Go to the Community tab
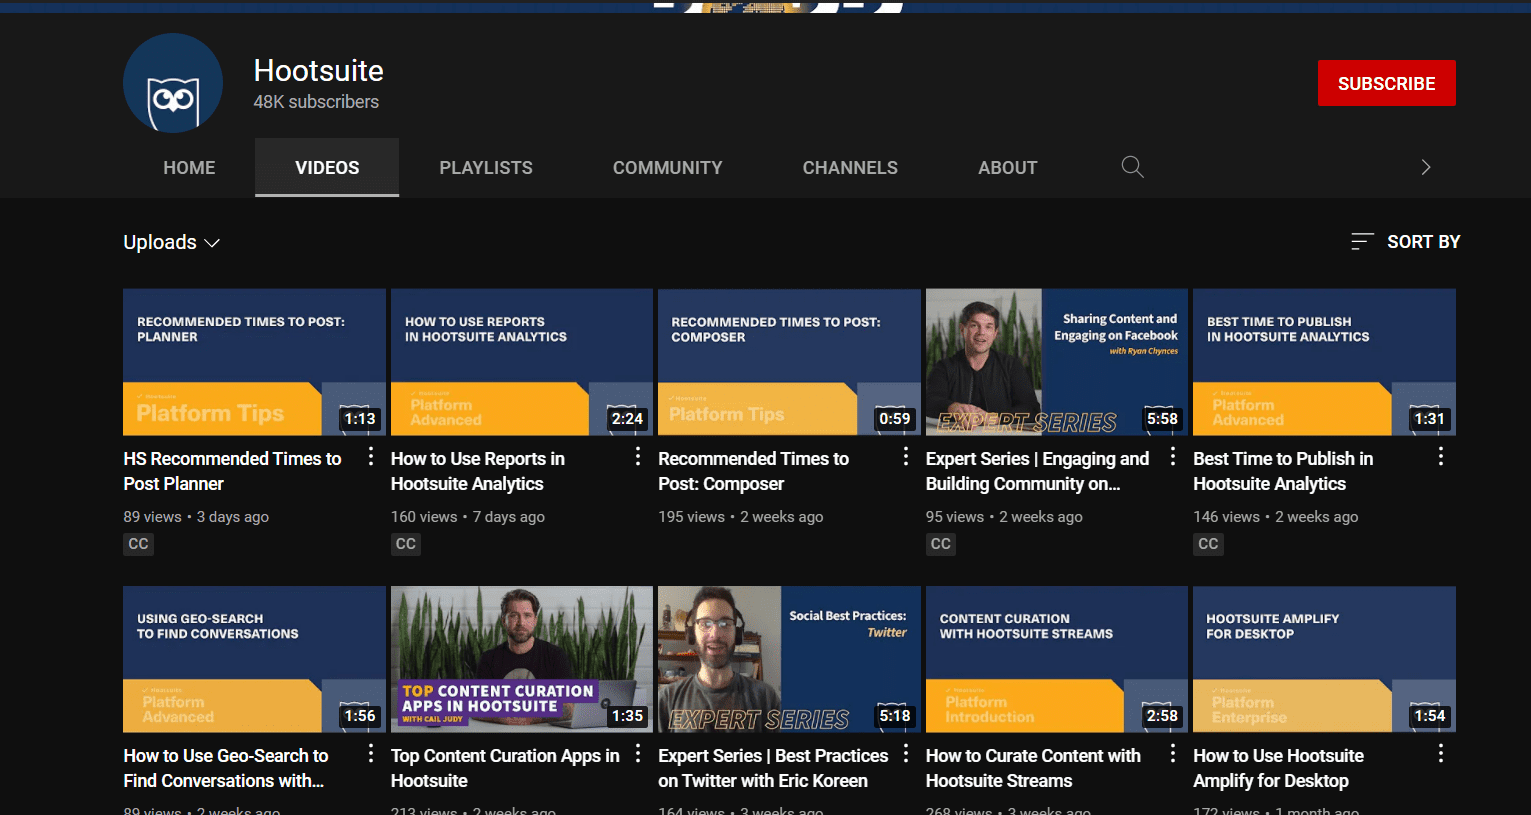The image size is (1531, 815). [x=667, y=168]
